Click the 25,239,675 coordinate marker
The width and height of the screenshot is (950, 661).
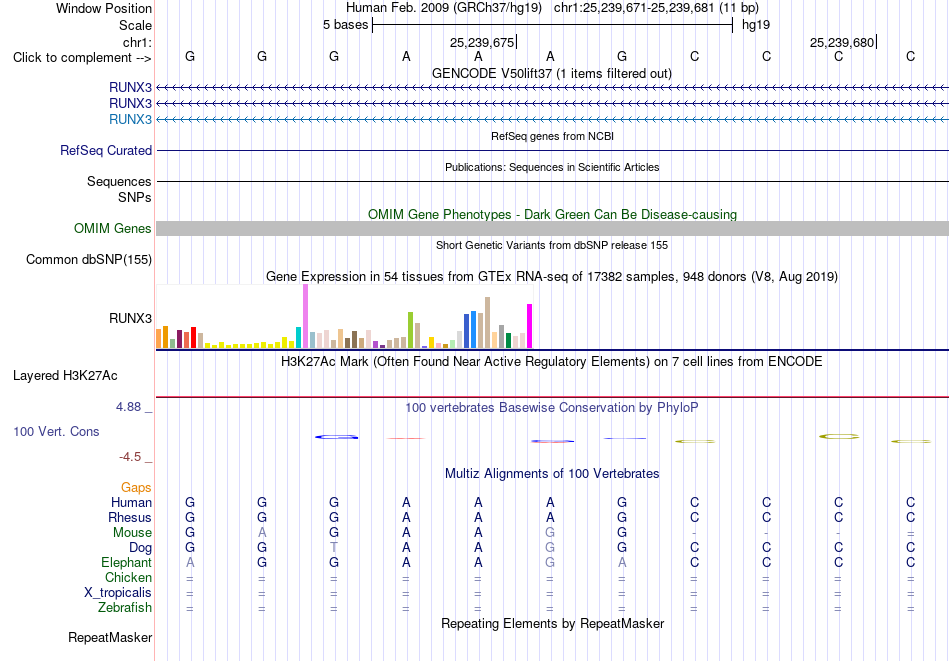coord(482,42)
